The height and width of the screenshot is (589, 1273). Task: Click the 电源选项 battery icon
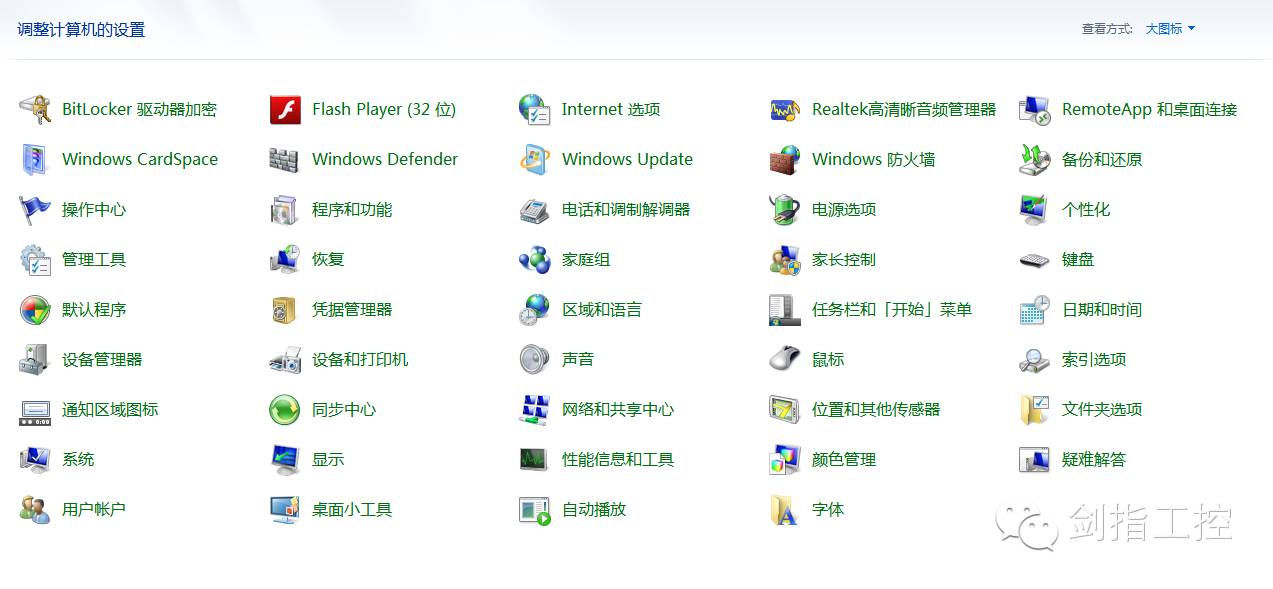(x=785, y=209)
